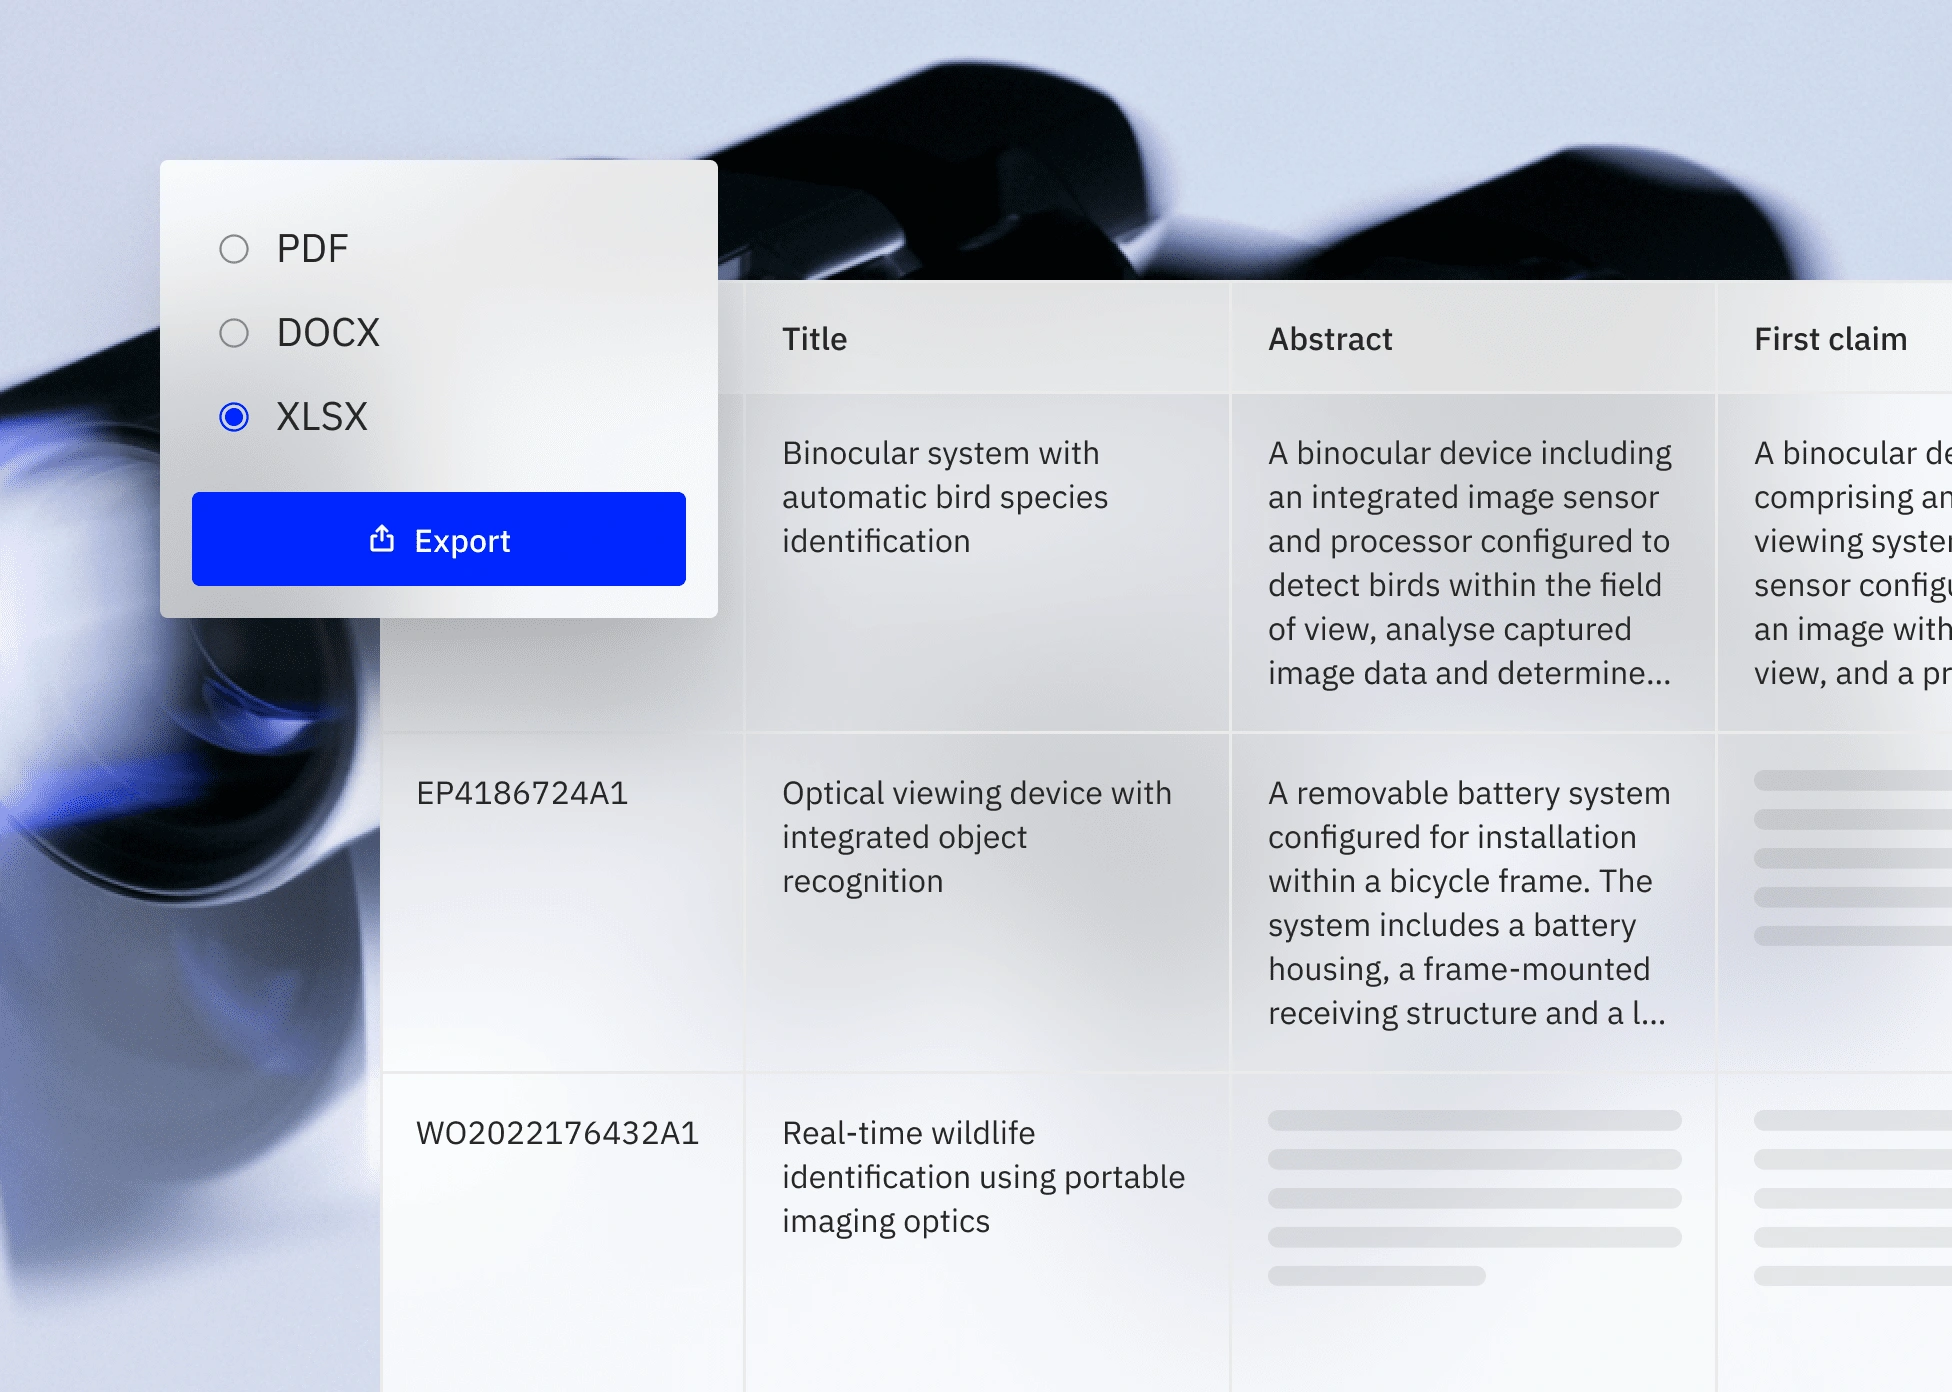Click the blue Export button

point(439,539)
